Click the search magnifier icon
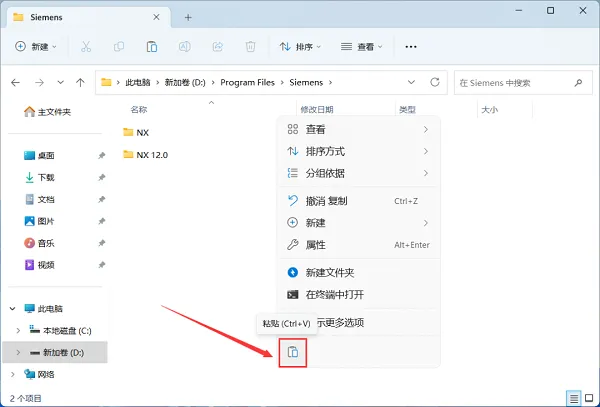This screenshot has height=407, width=600. [x=578, y=82]
